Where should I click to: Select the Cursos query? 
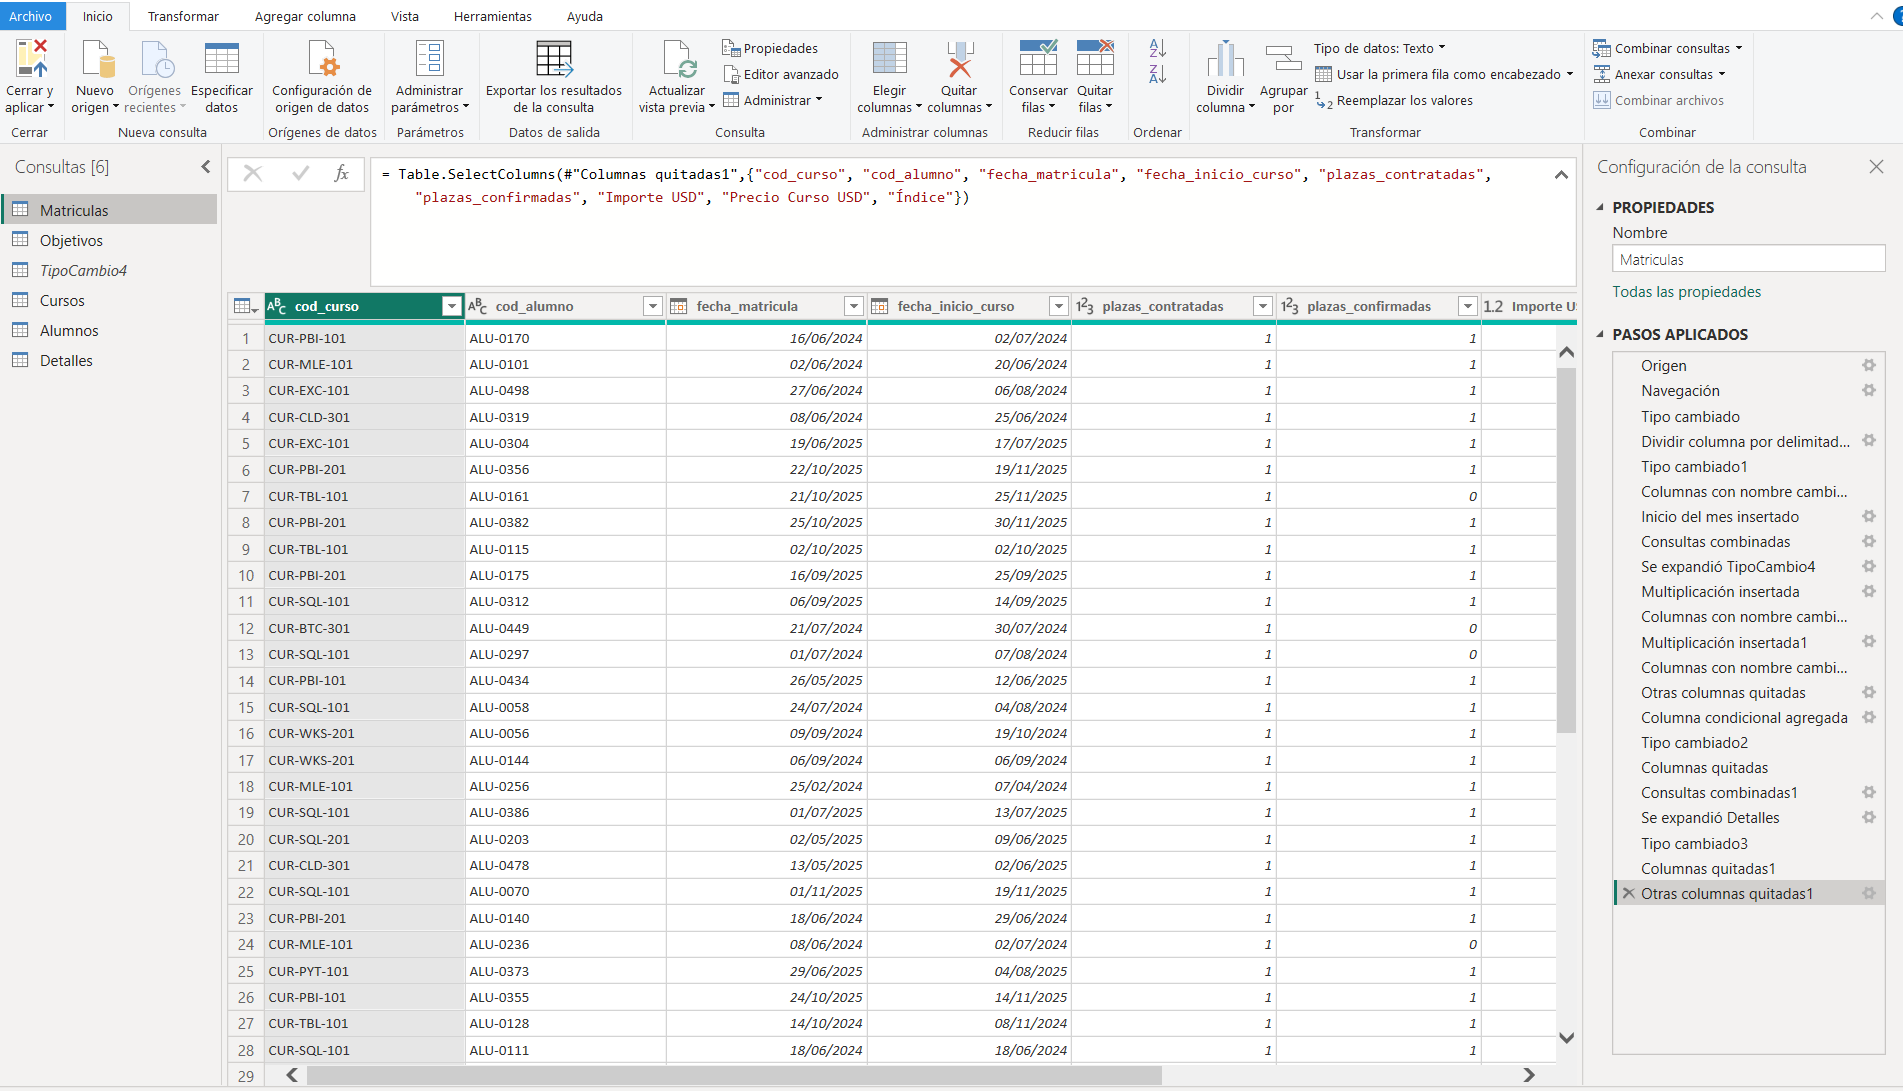pyautogui.click(x=62, y=300)
